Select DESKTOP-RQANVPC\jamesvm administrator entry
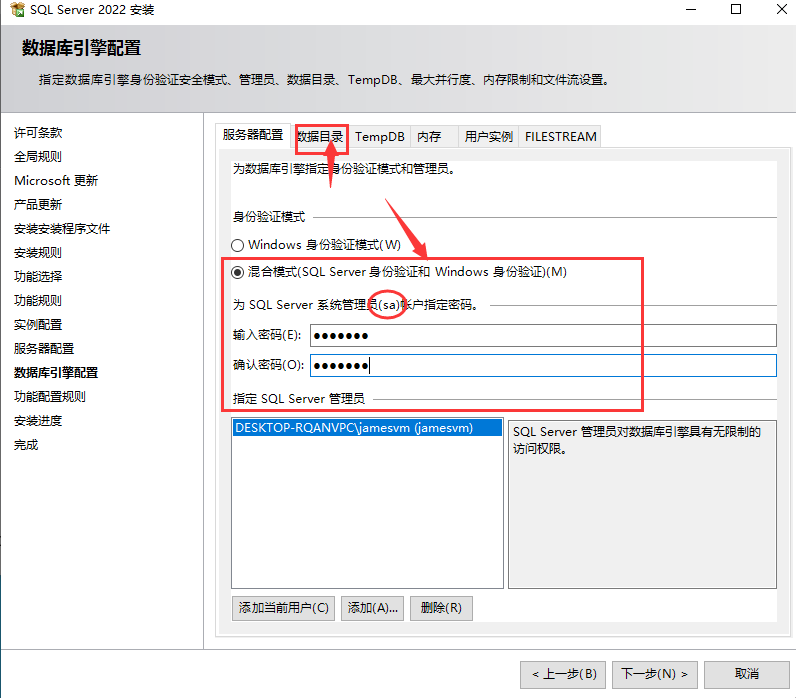 367,428
